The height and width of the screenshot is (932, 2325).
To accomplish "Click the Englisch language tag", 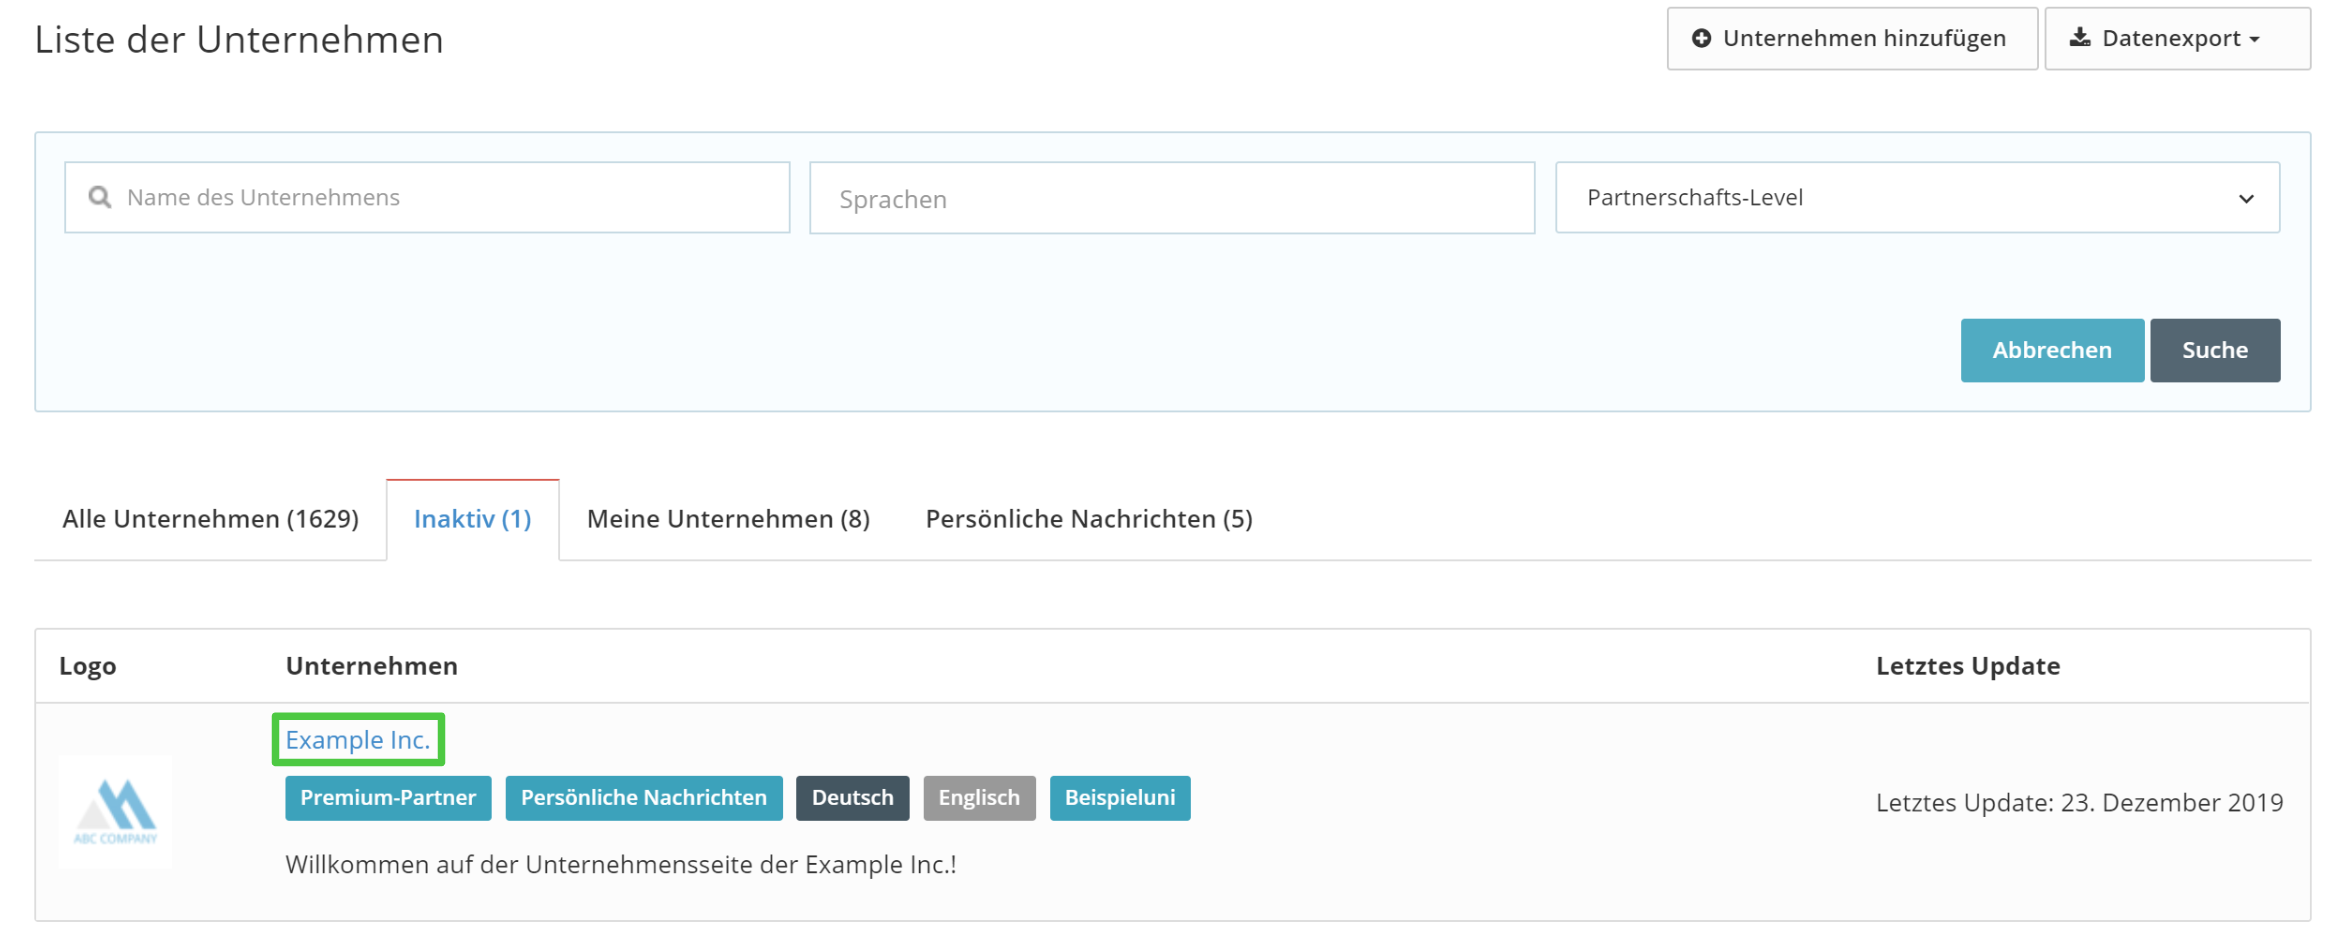I will 979,798.
